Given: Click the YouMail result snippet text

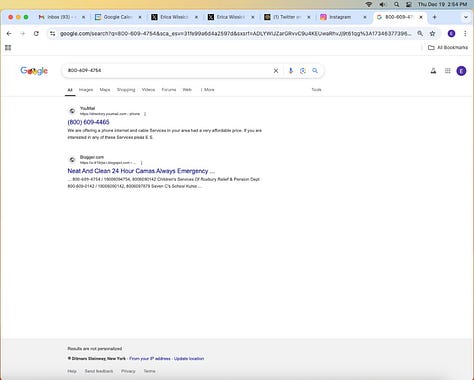Looking at the screenshot, I should coord(165,134).
